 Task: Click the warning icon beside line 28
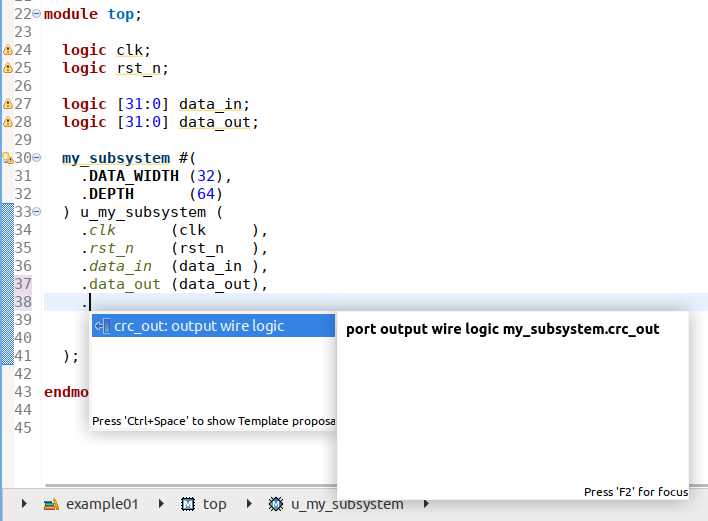tap(8, 122)
